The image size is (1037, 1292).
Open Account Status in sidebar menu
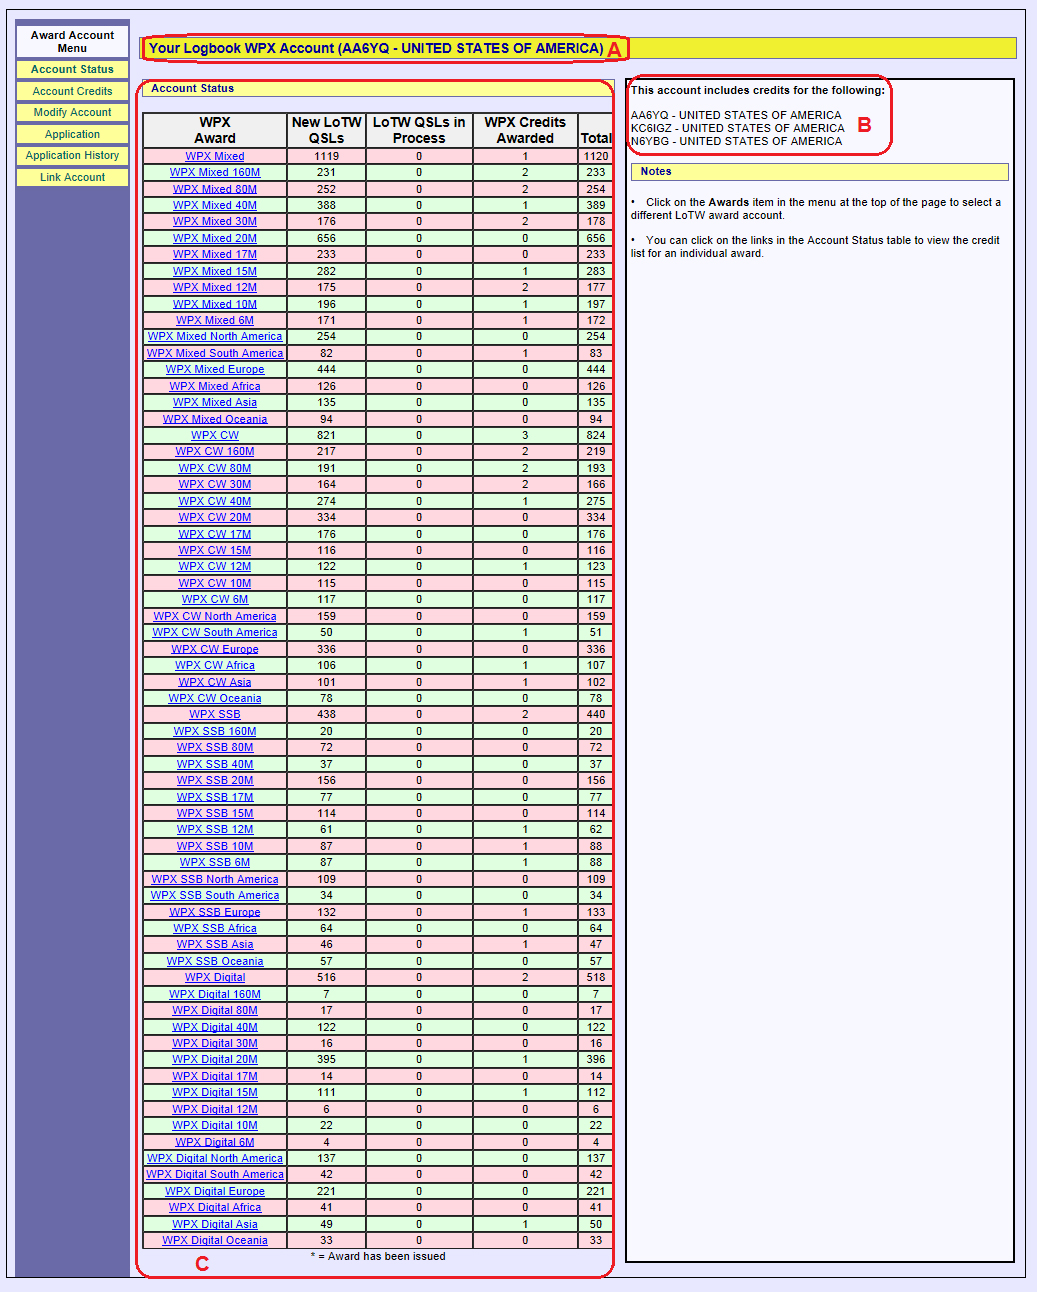(72, 70)
